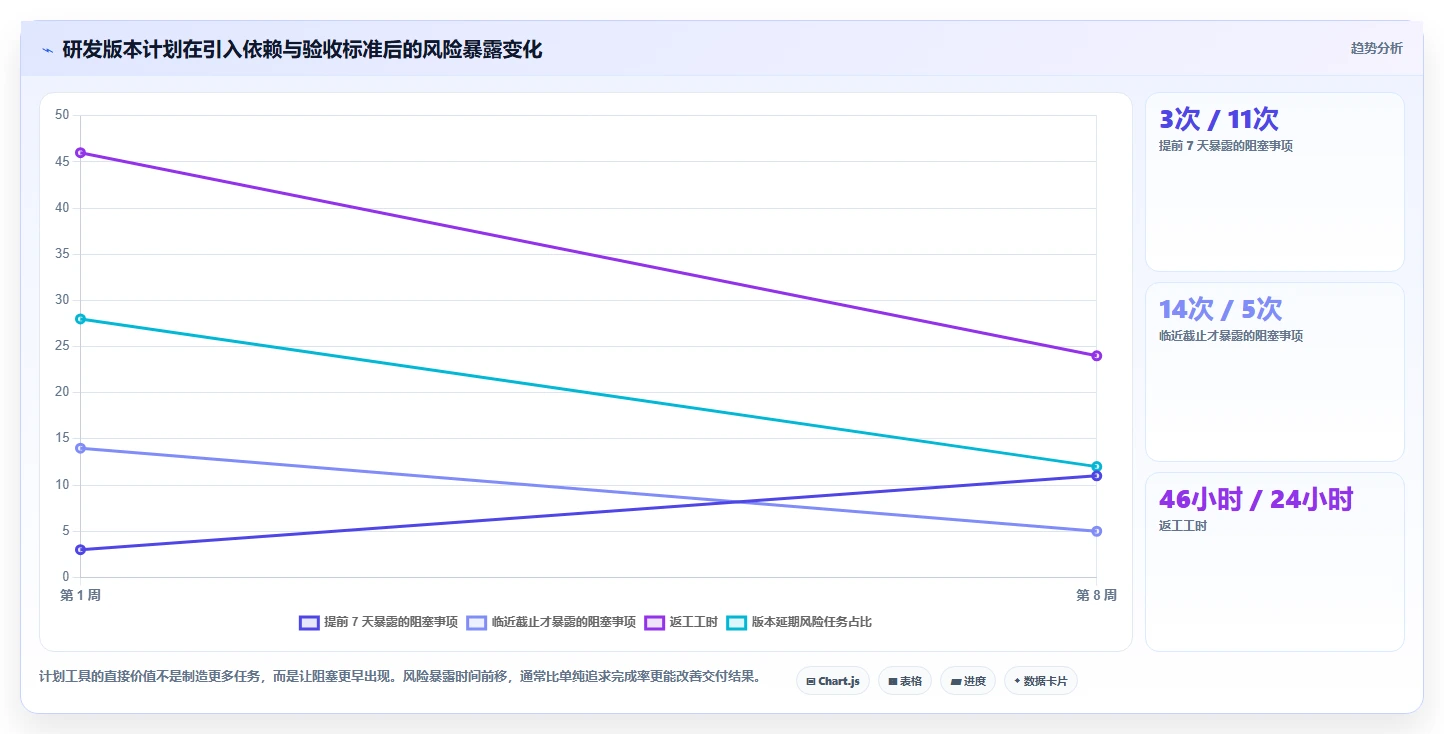
Task: Click the 14次 / 5次 card value
Action: [x=1220, y=309]
